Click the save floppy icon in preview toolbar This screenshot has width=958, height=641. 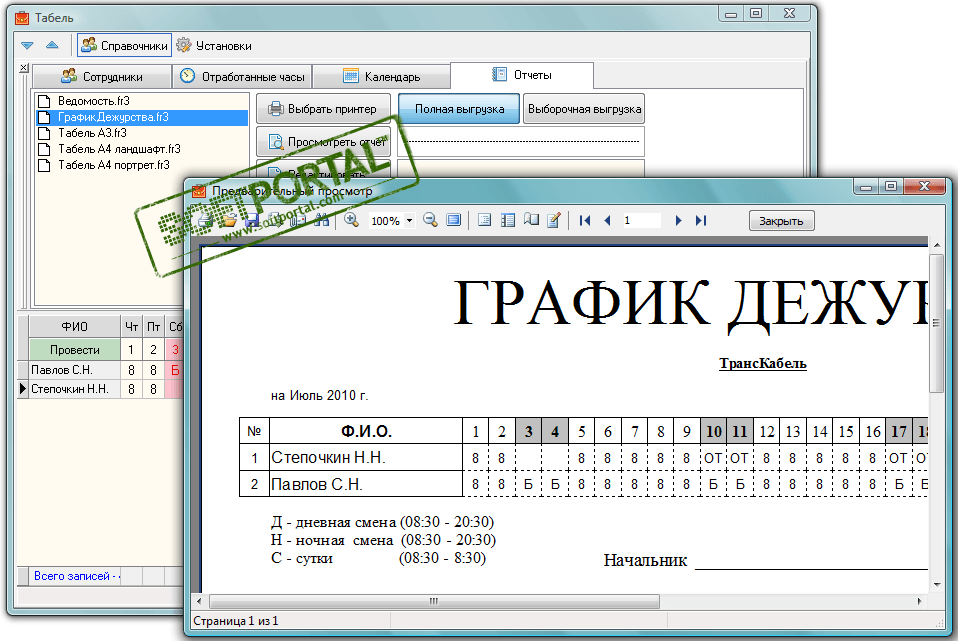pos(252,221)
